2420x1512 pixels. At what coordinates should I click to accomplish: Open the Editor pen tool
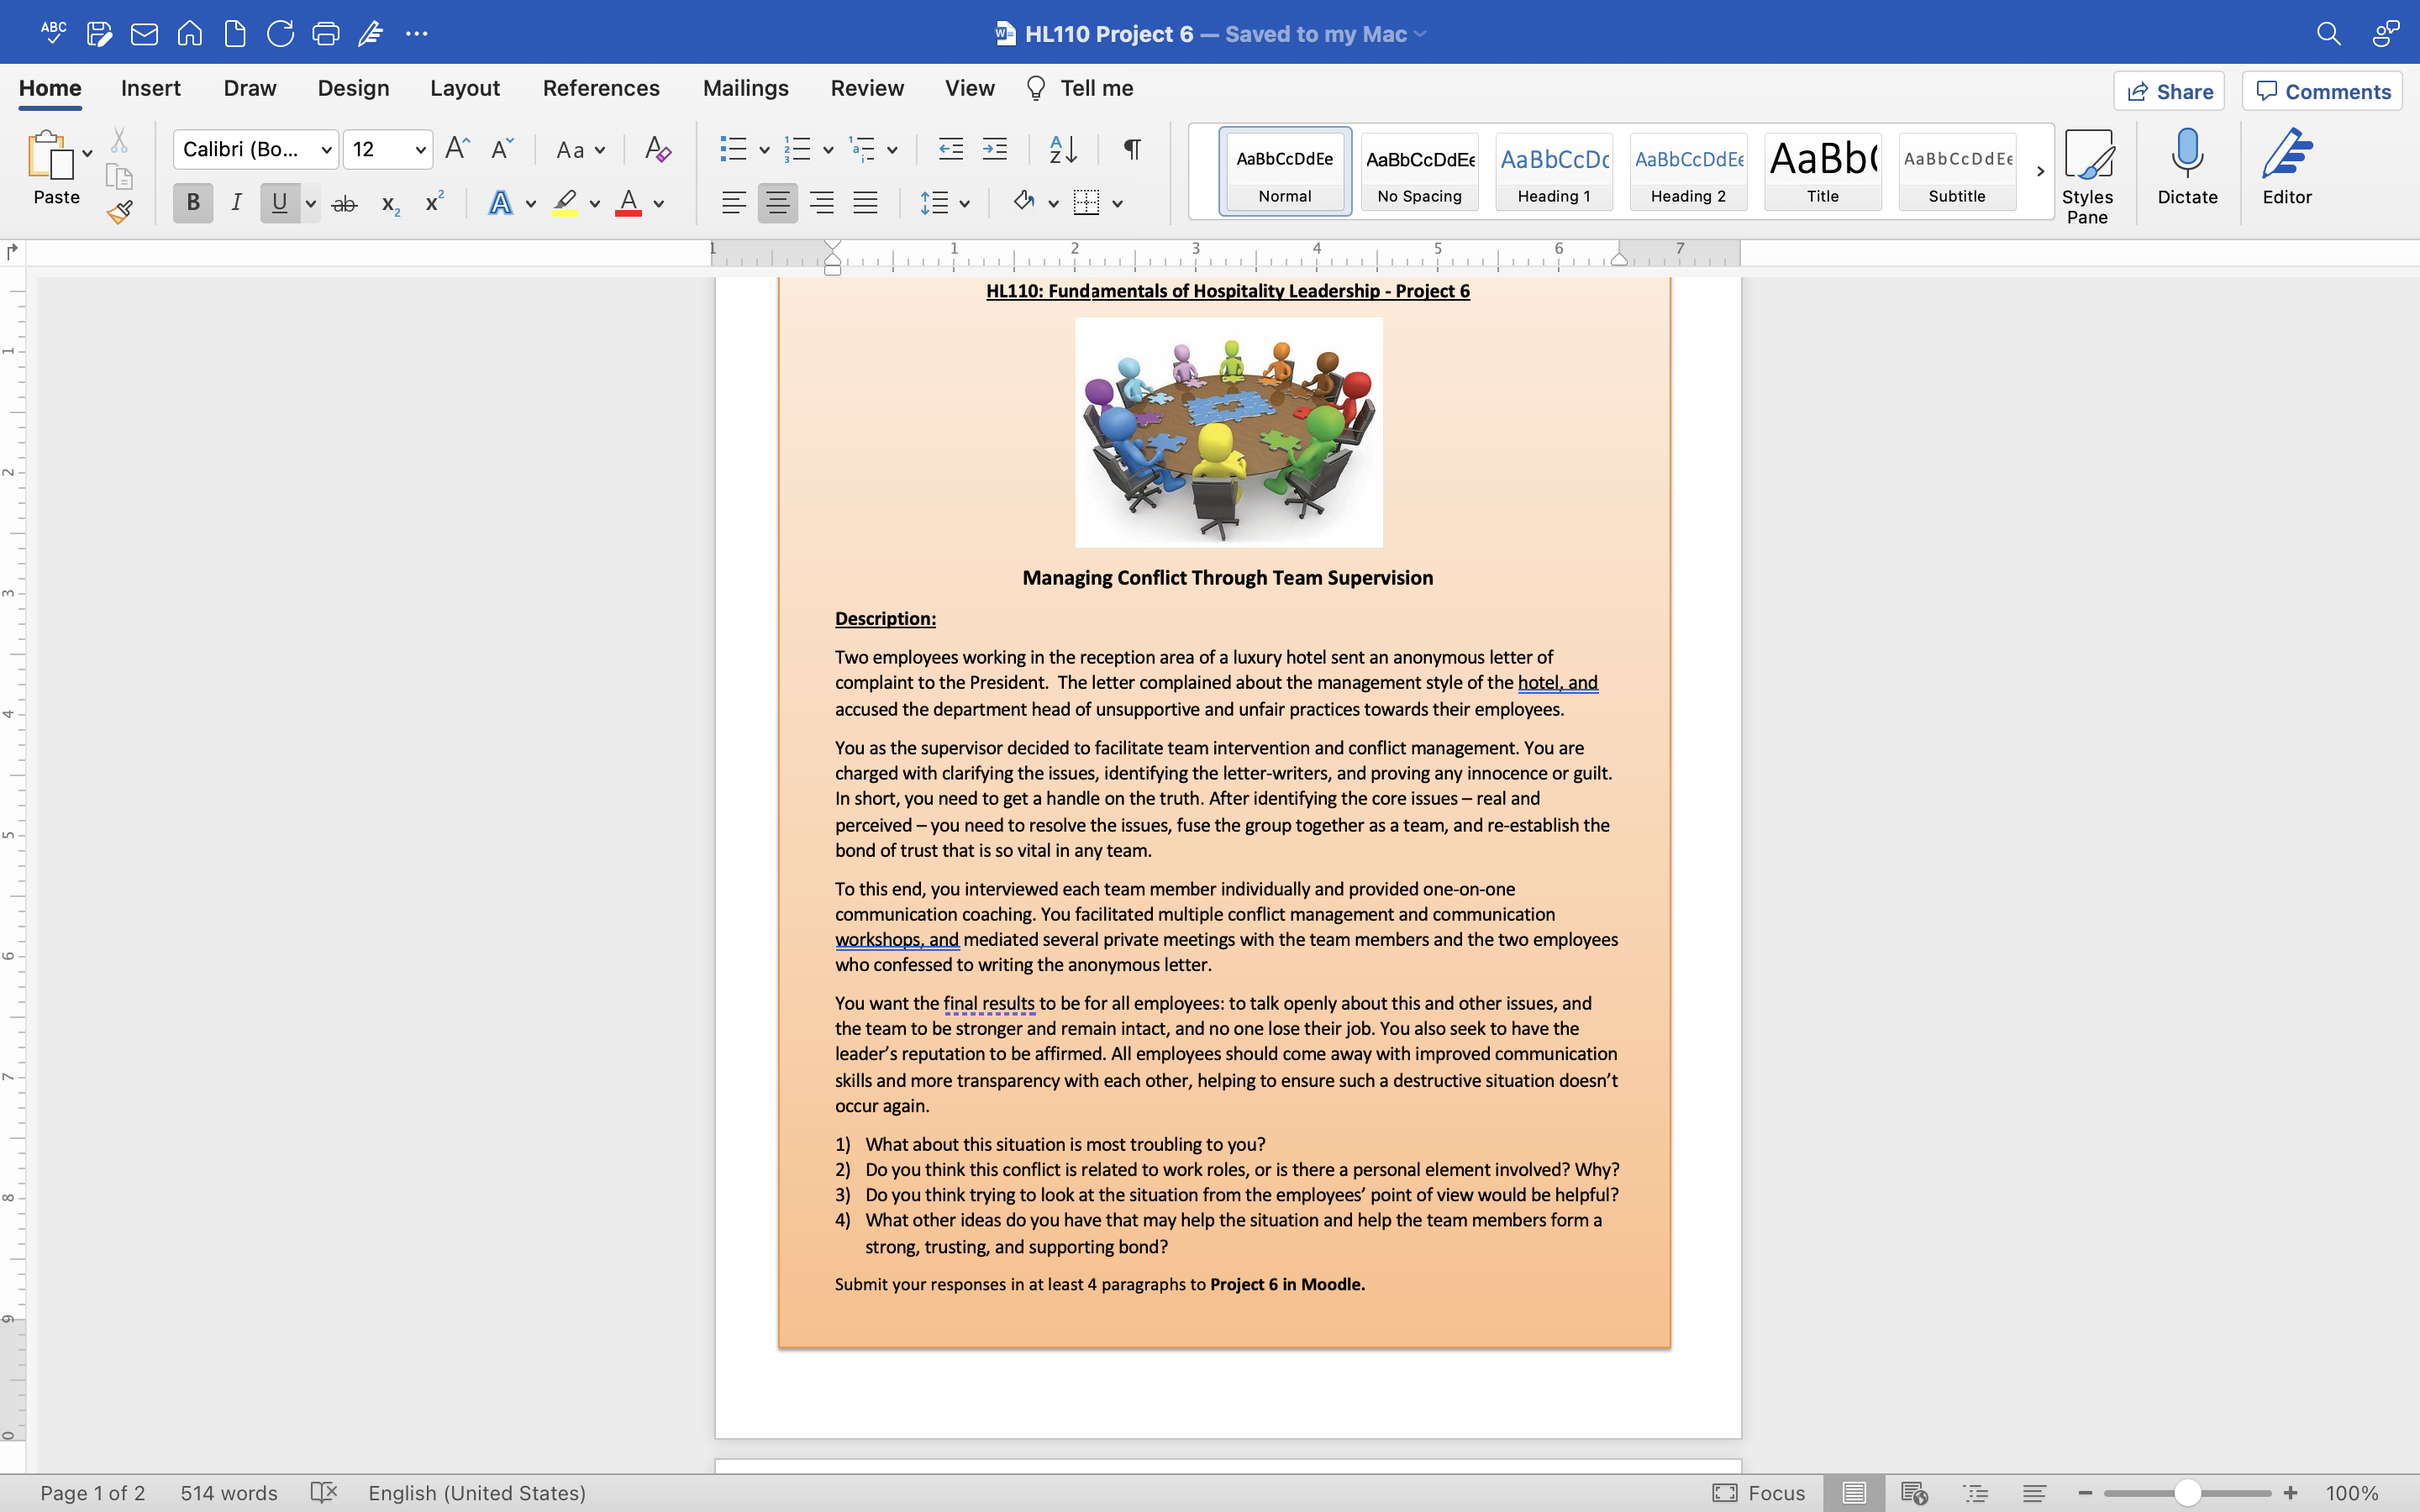2286,168
